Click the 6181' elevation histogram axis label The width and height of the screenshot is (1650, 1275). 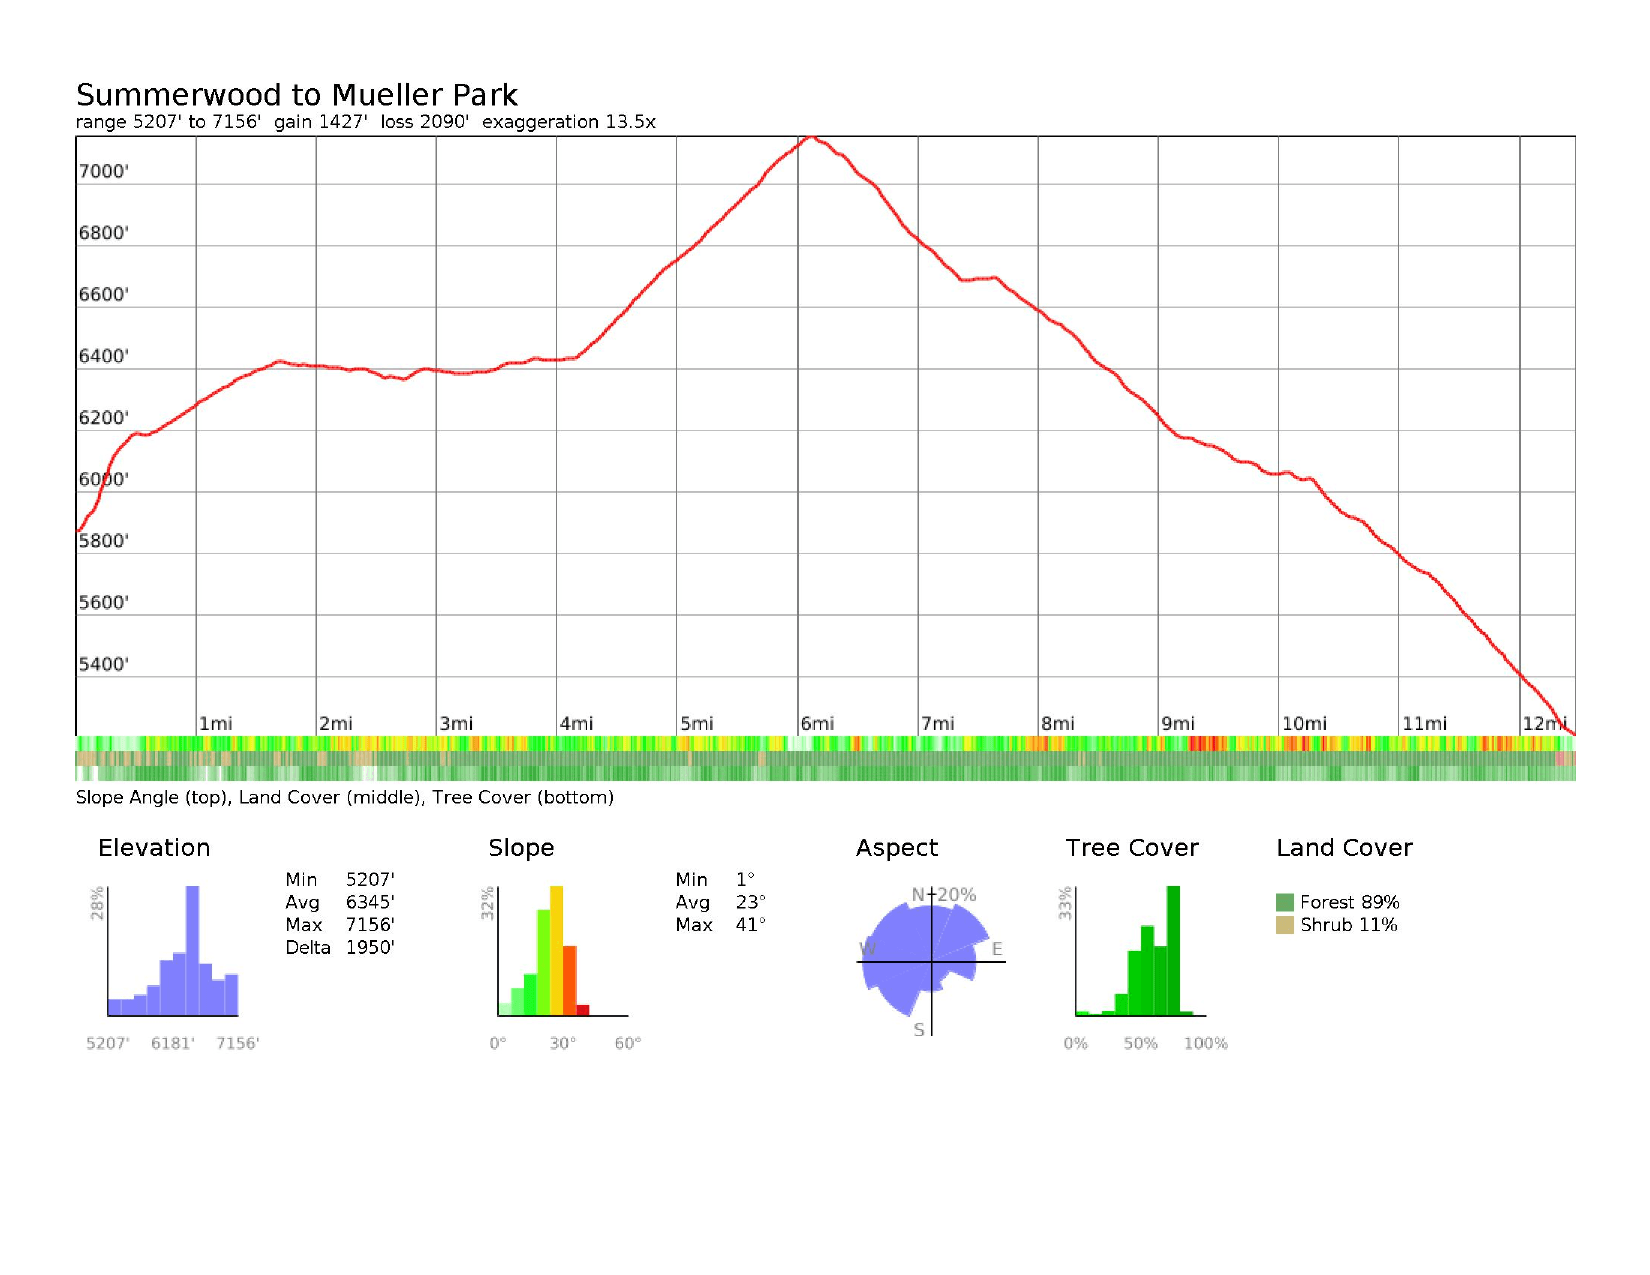pos(173,1044)
